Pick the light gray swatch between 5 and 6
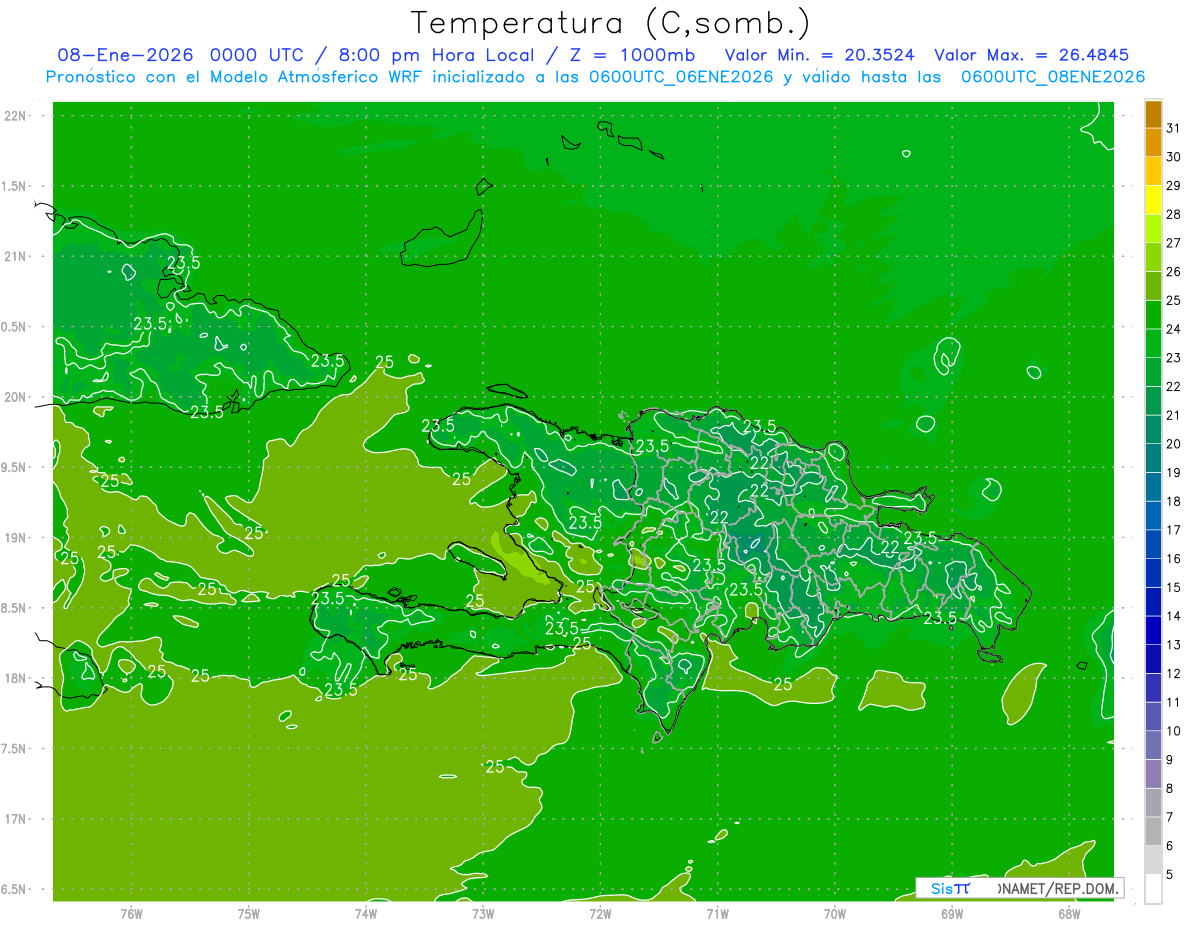This screenshot has width=1200, height=927. [x=1153, y=860]
